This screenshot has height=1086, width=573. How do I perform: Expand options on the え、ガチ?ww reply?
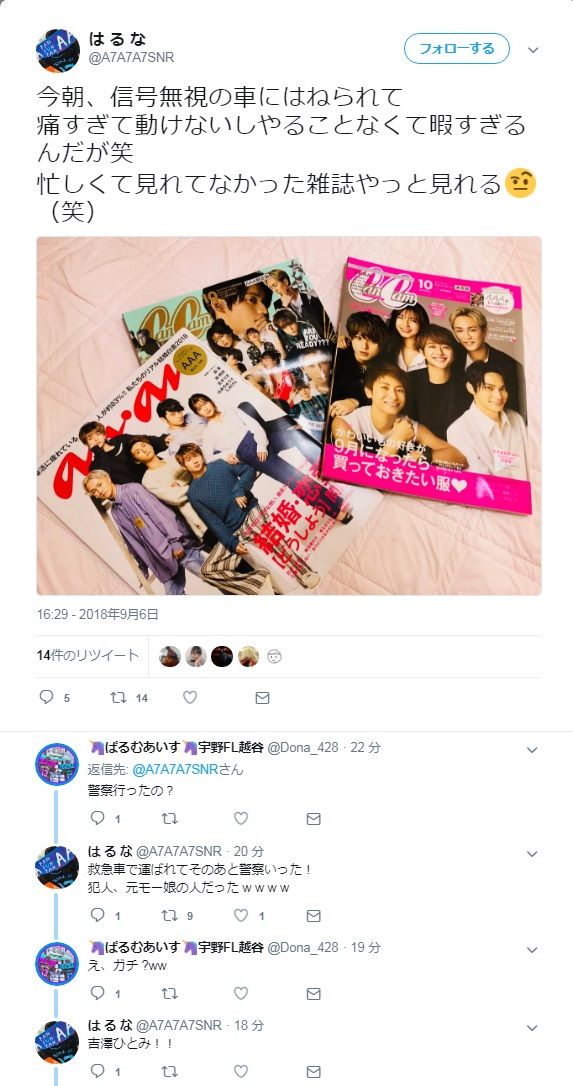coord(532,949)
